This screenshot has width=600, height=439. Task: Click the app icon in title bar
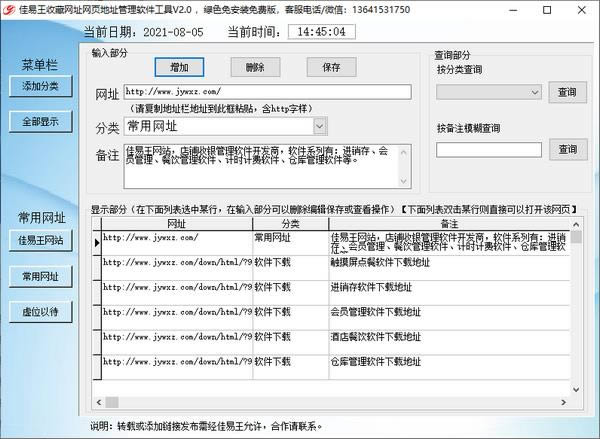coord(9,9)
